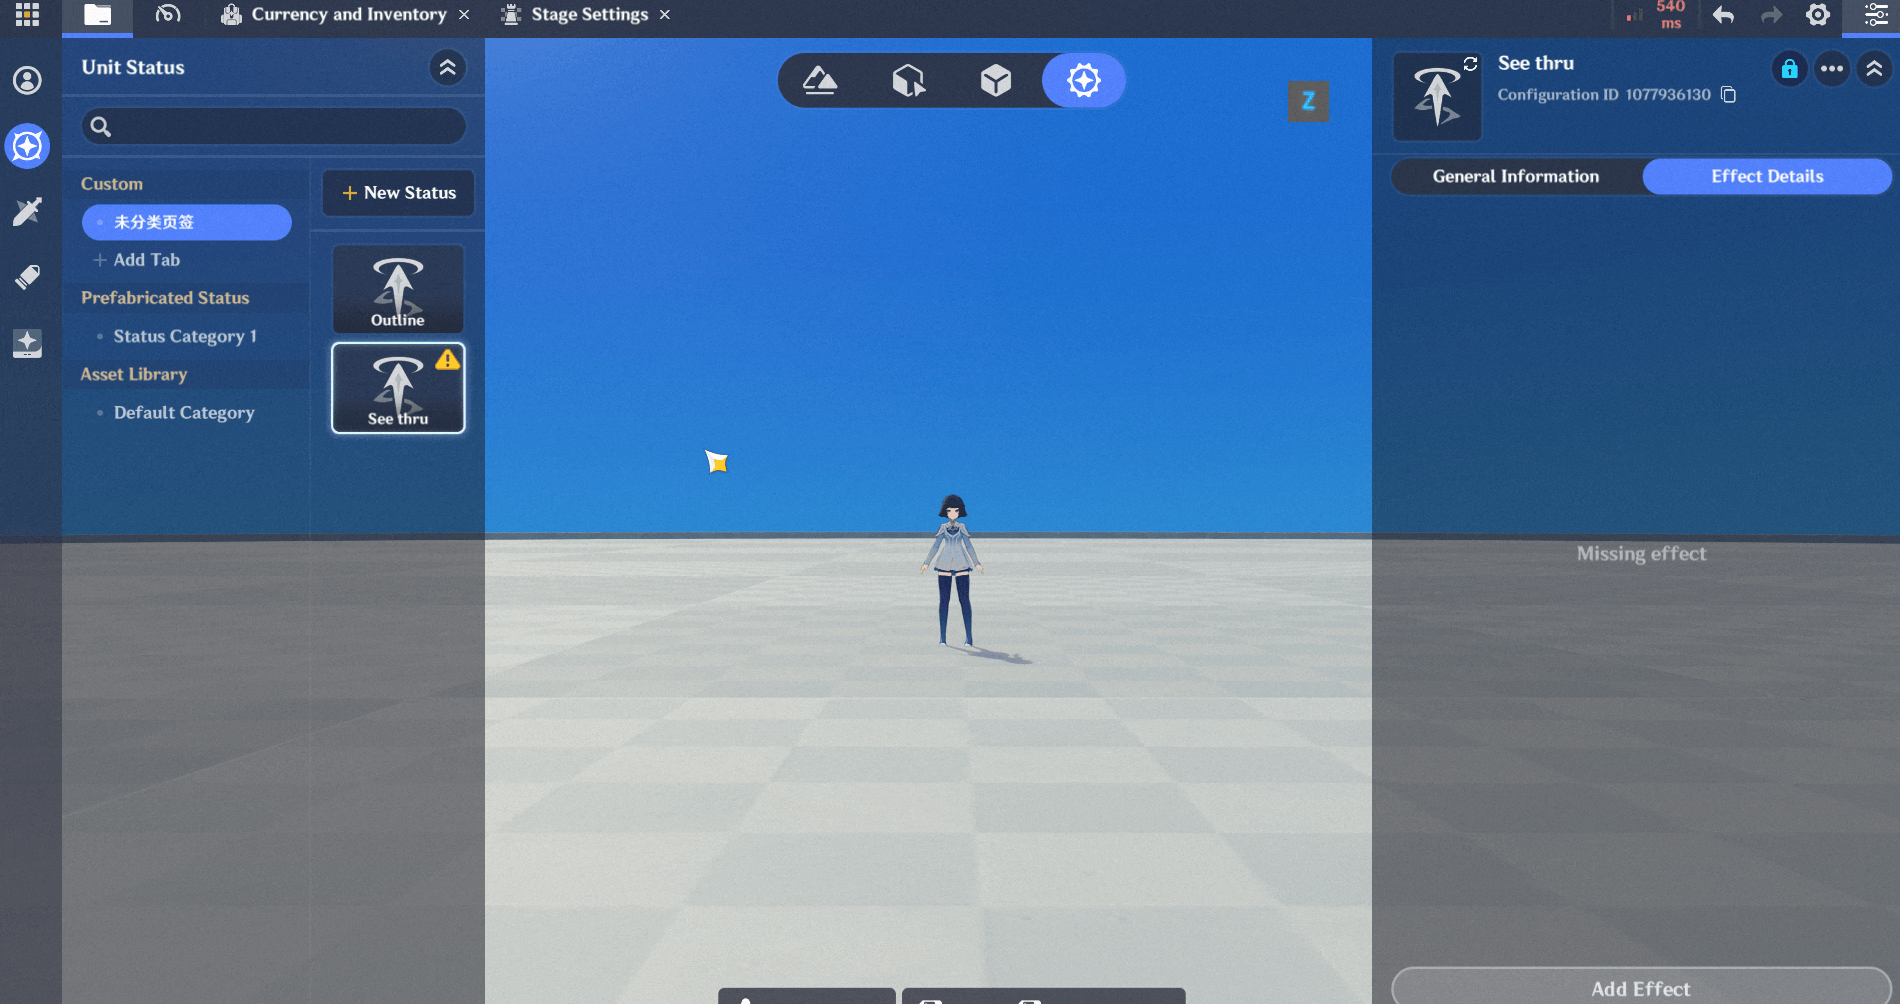
Task: Select Status Category 1
Action: click(185, 336)
